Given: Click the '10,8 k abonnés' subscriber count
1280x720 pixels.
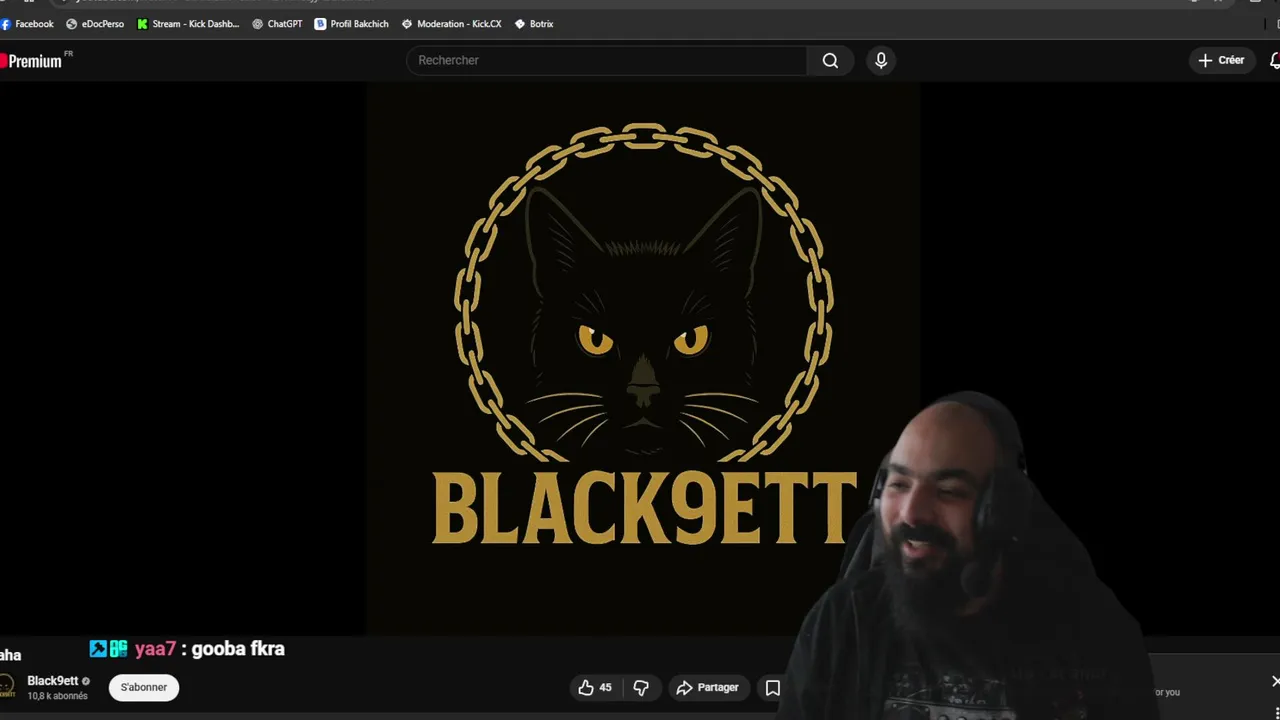Looking at the screenshot, I should point(57,696).
